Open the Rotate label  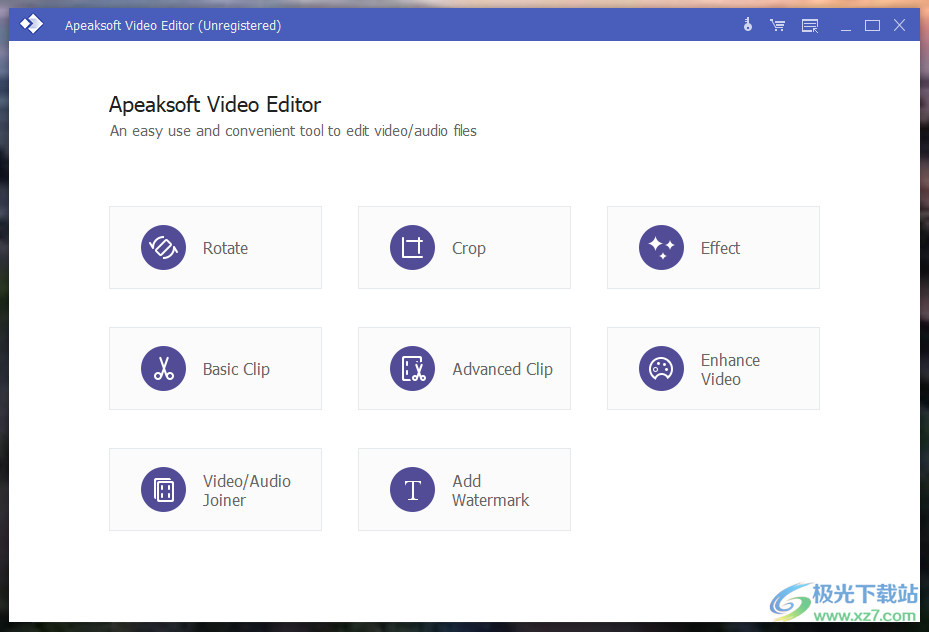(225, 248)
